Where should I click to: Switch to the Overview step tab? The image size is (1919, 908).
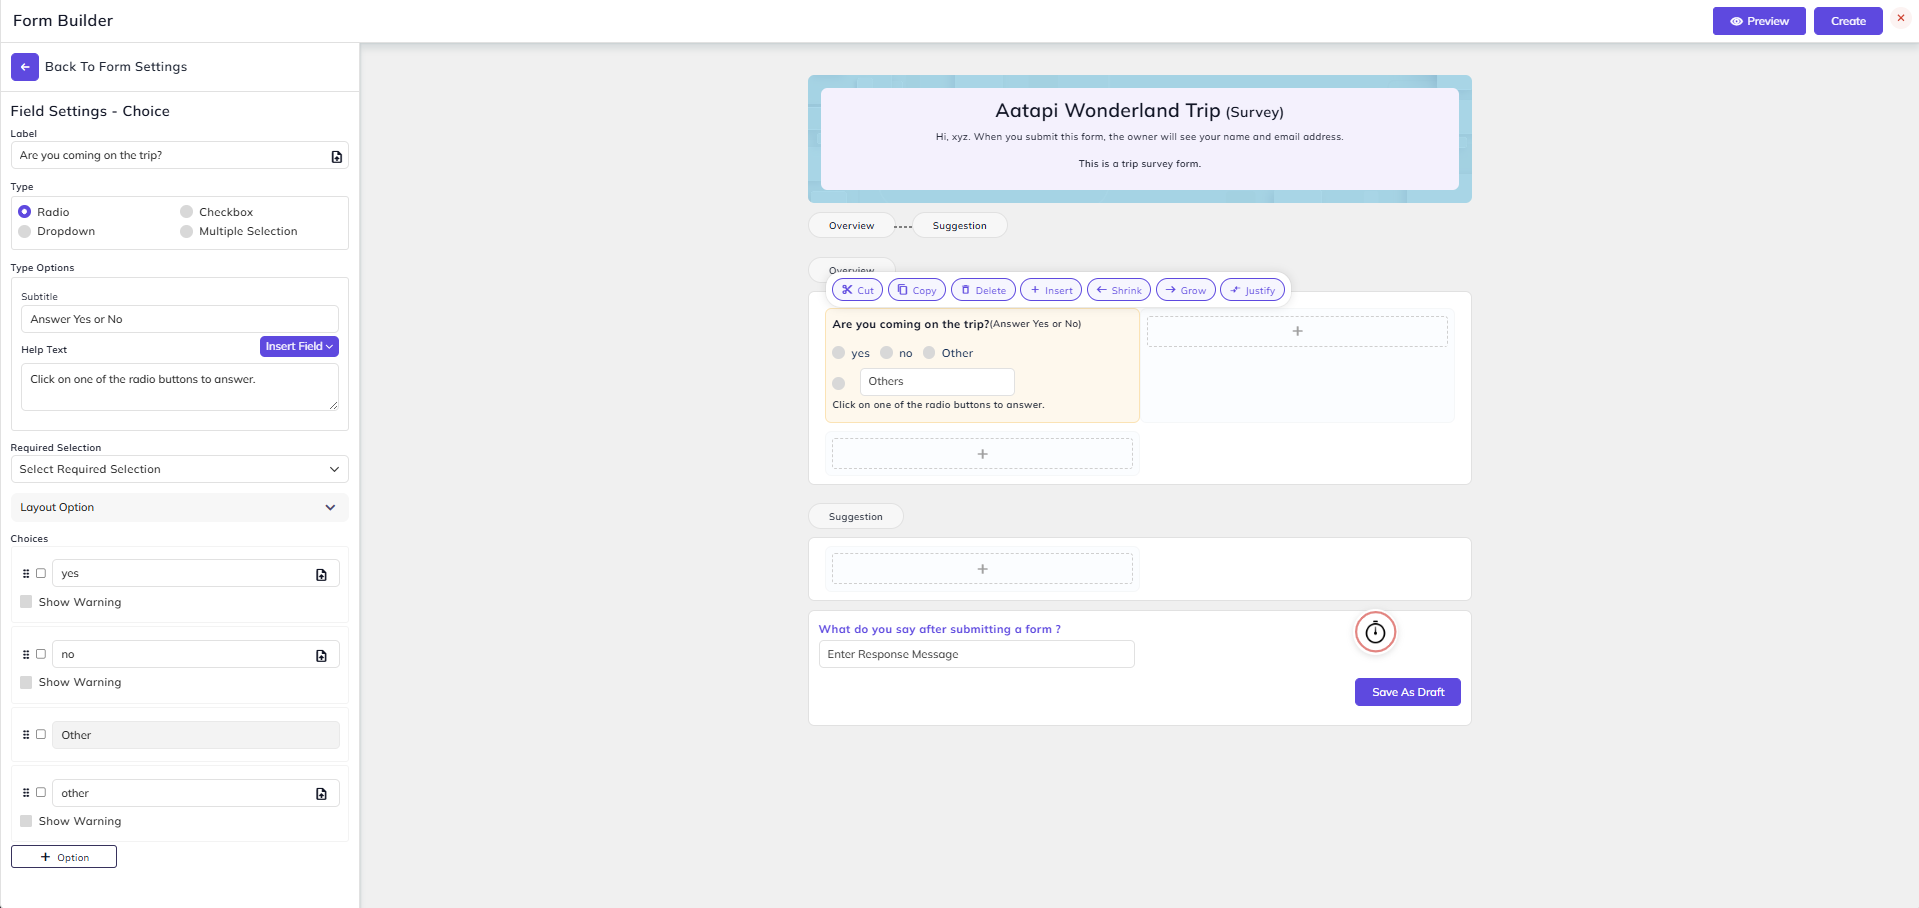point(851,226)
